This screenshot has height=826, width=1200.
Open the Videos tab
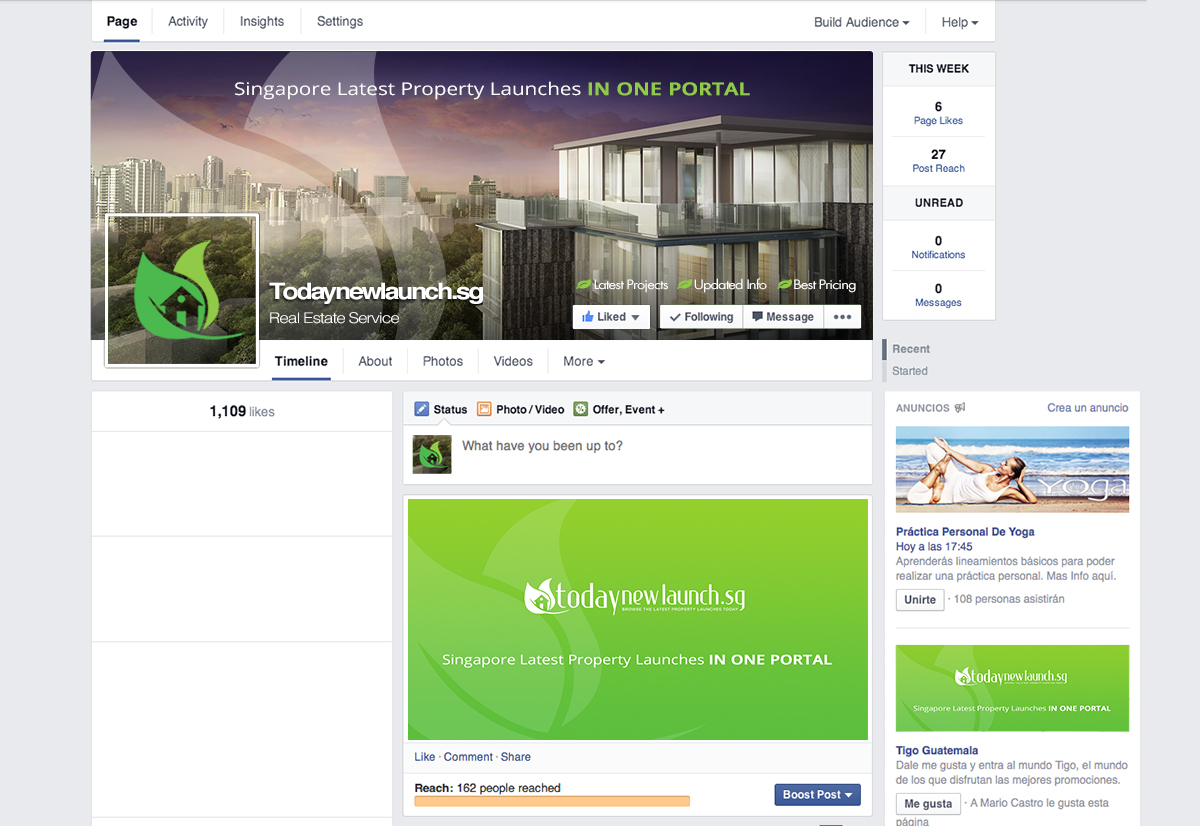[x=513, y=361]
